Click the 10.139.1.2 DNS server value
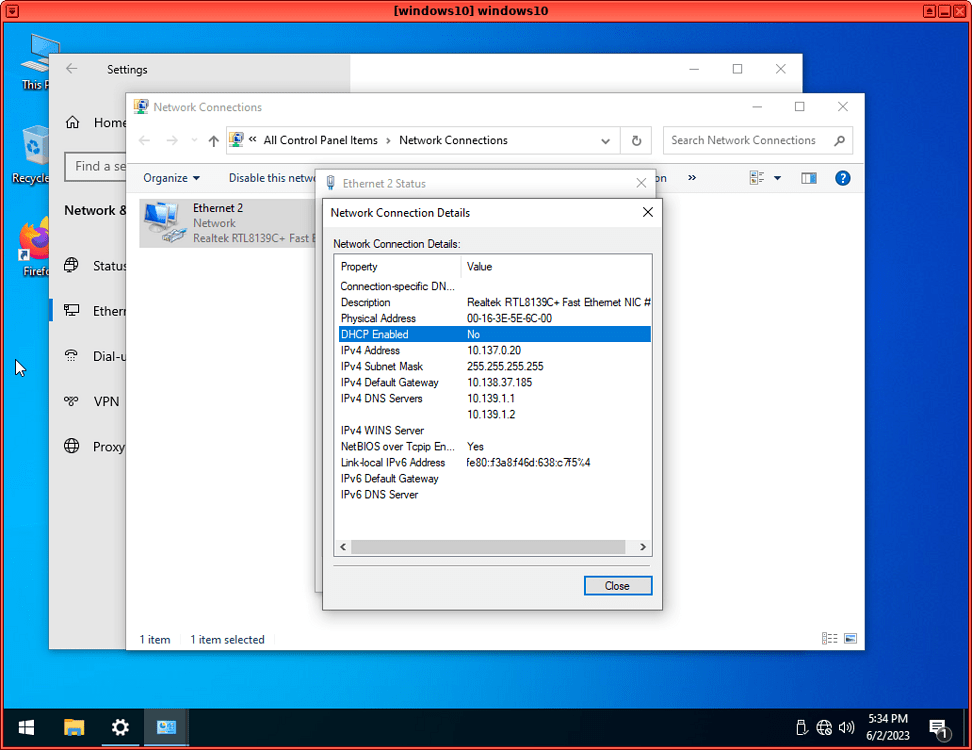This screenshot has height=750, width=972. pos(491,414)
